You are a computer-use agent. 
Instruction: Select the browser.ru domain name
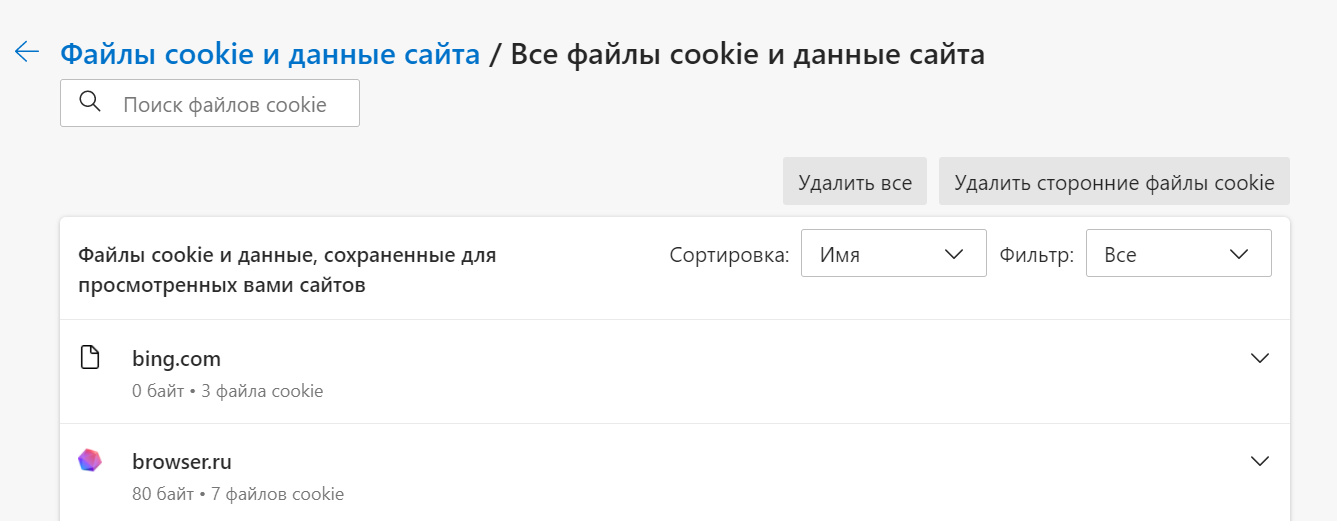click(x=182, y=462)
